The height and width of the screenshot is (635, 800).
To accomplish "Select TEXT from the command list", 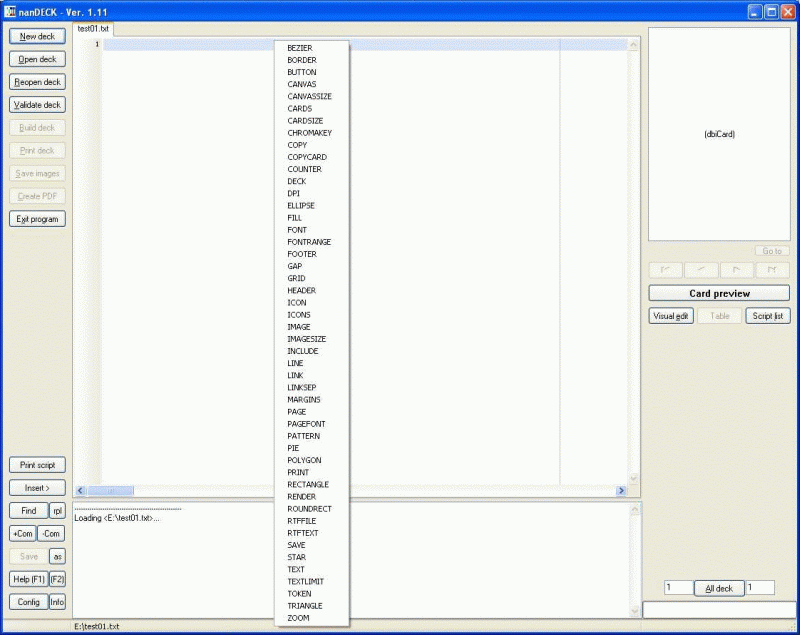I will [296, 570].
